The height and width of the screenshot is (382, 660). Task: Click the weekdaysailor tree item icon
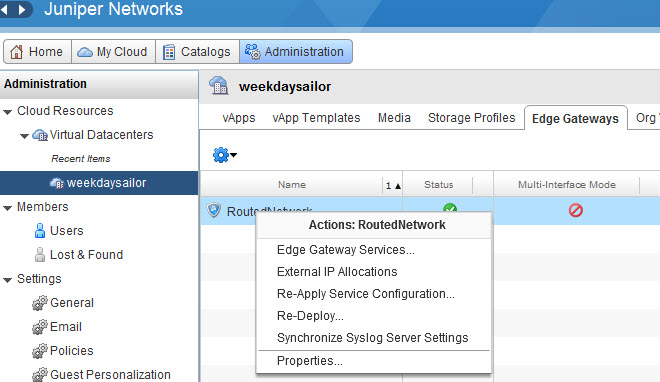tap(57, 183)
